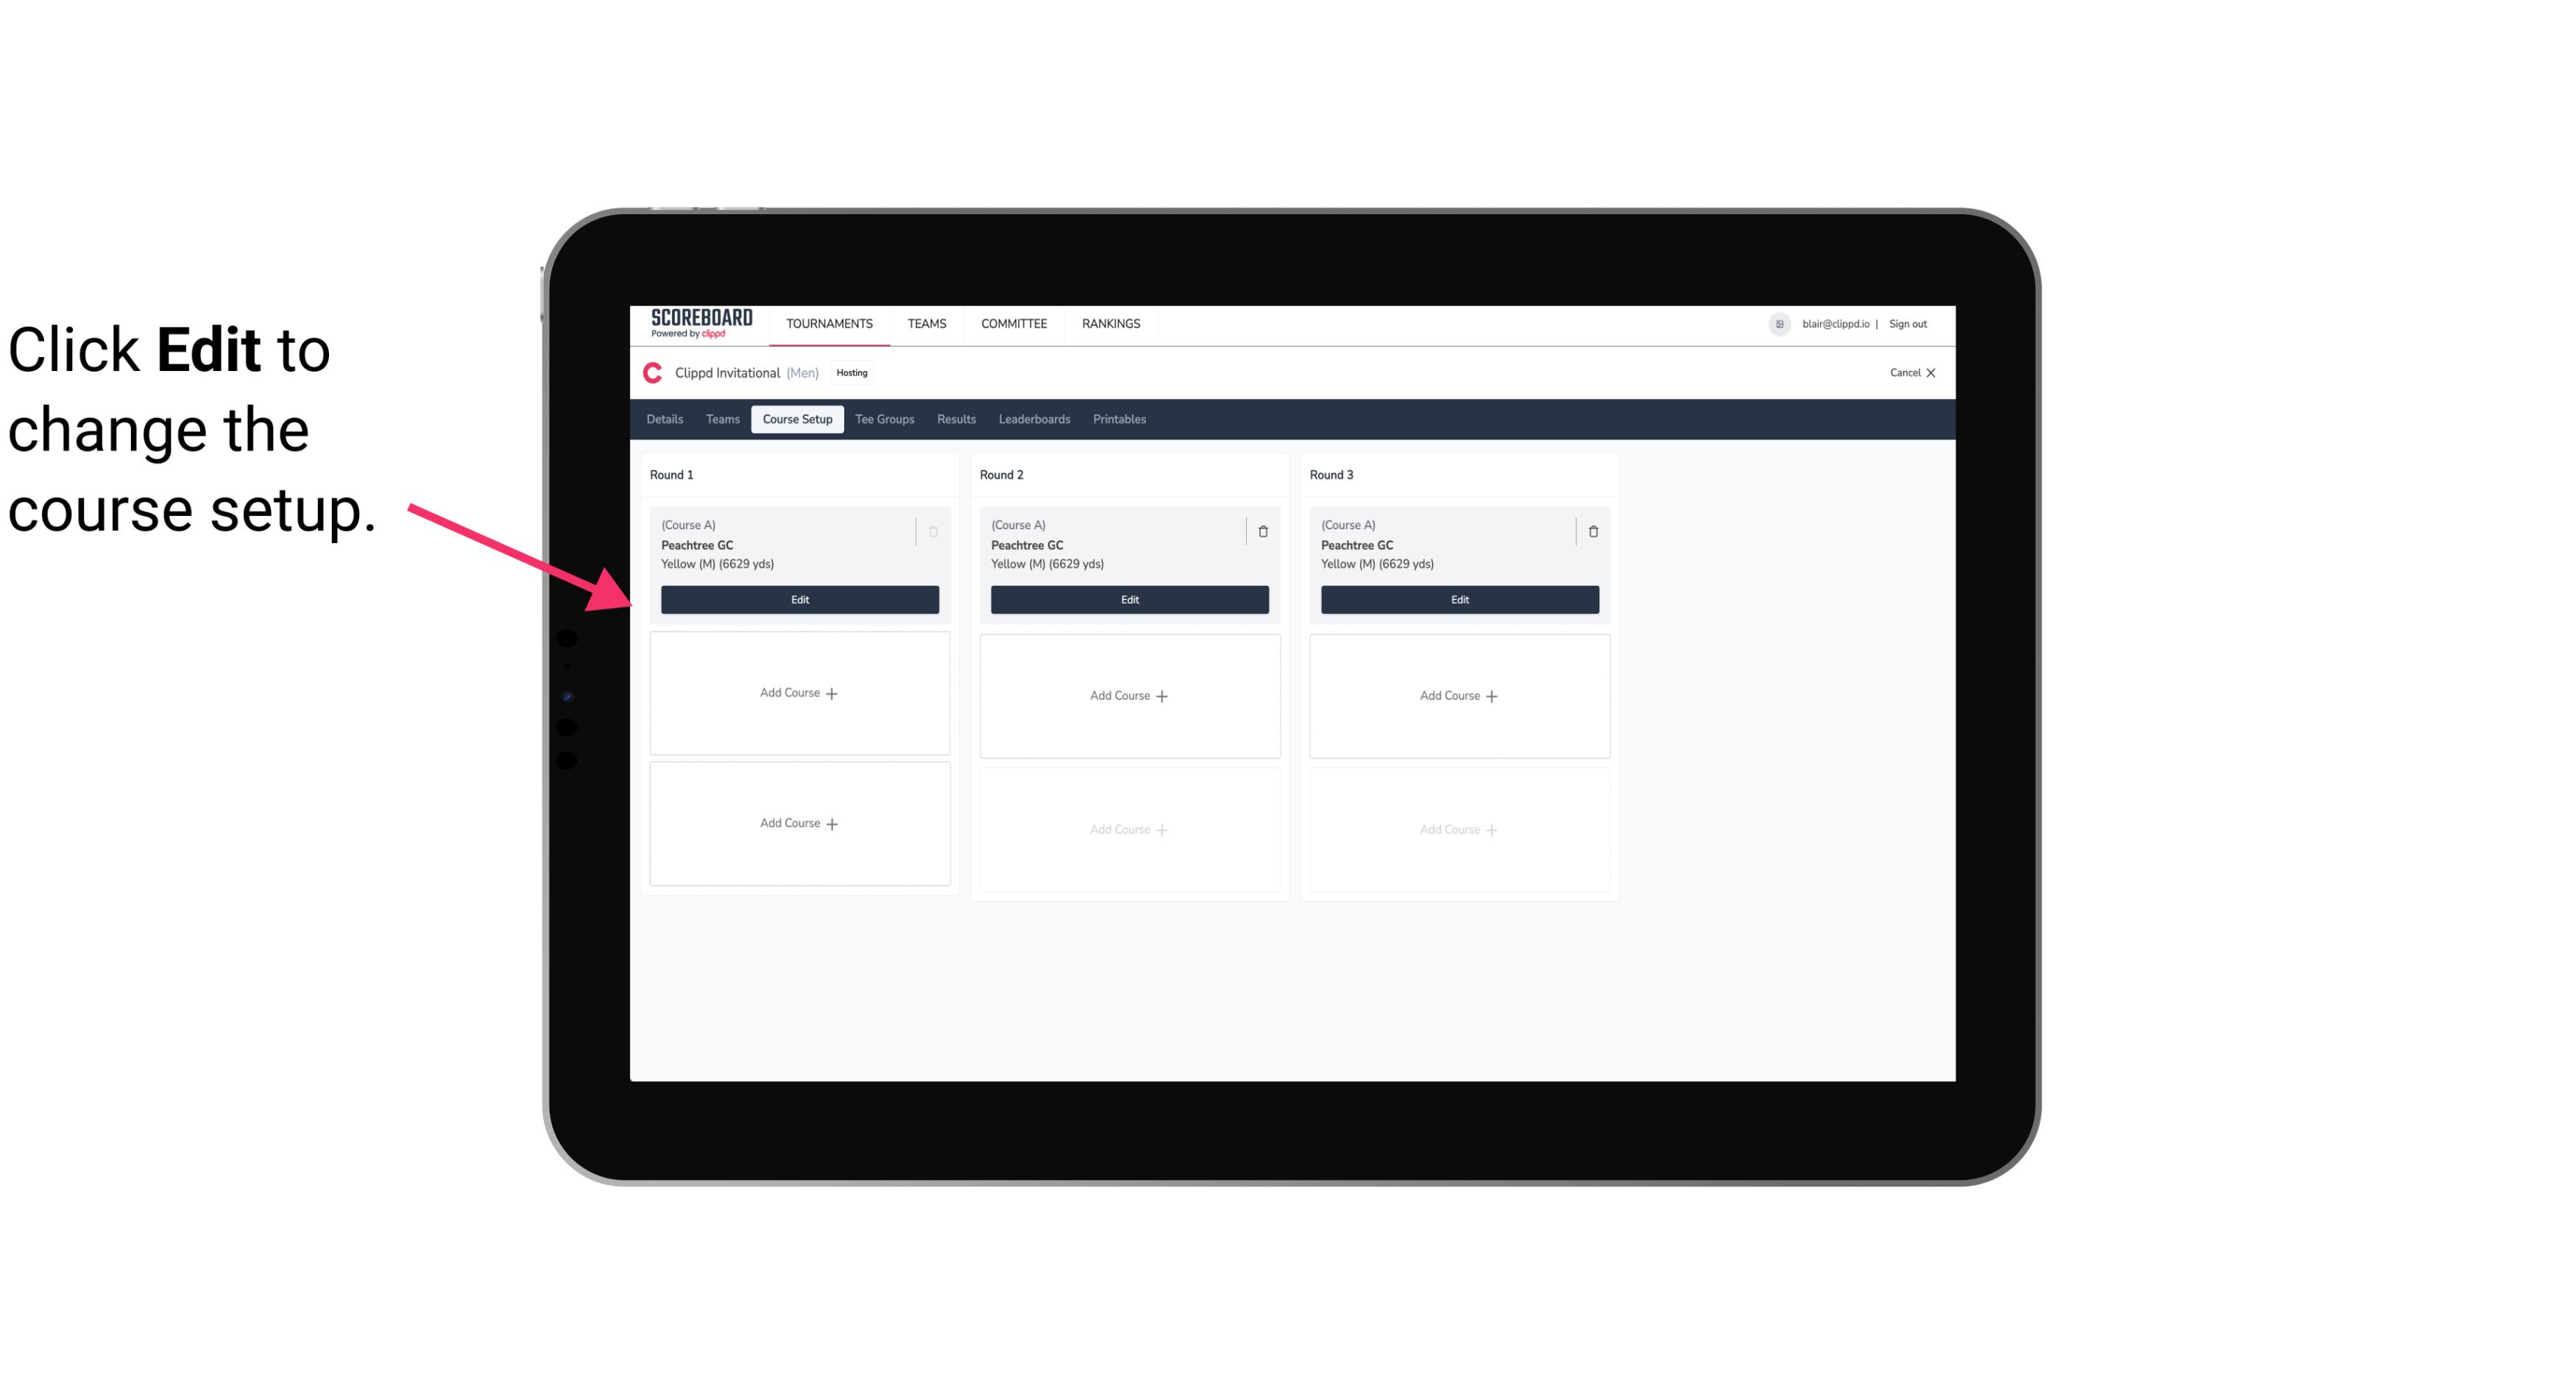The height and width of the screenshot is (1386, 2576).
Task: Click Edit button for Round 2
Action: click(x=1128, y=598)
